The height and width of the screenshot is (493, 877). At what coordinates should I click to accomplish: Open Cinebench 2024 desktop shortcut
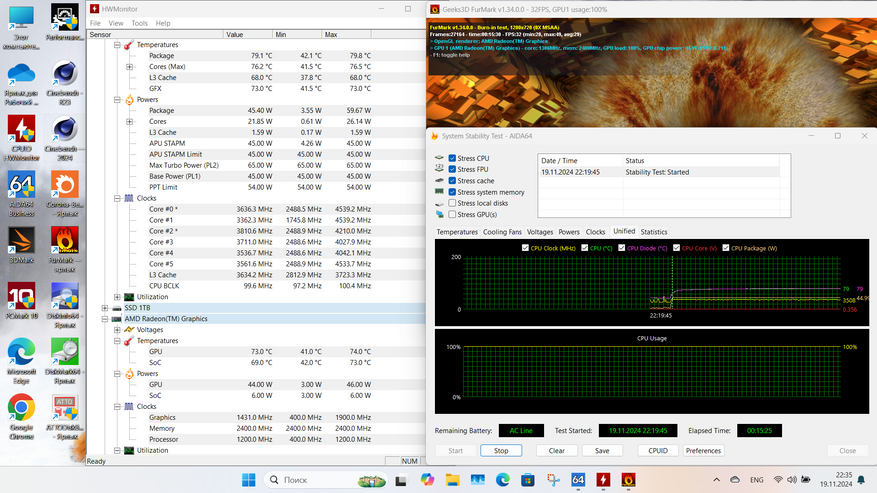click(x=65, y=138)
